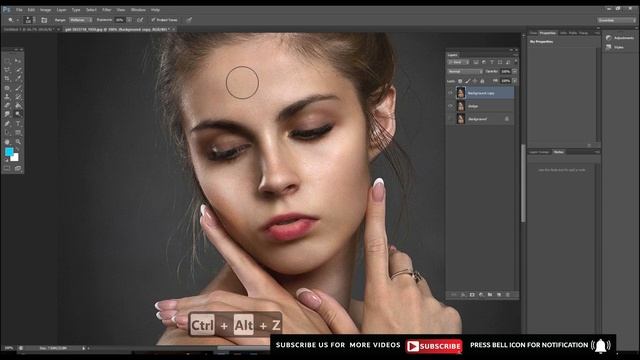This screenshot has height=360, width=640.
Task: Select the Lasso tool
Action: (7, 69)
